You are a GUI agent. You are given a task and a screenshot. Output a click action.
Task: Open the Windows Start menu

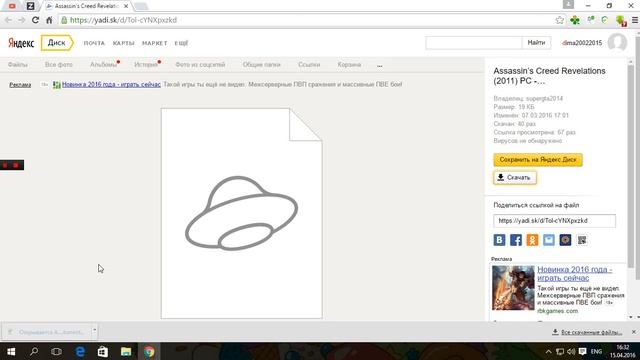(x=11, y=351)
